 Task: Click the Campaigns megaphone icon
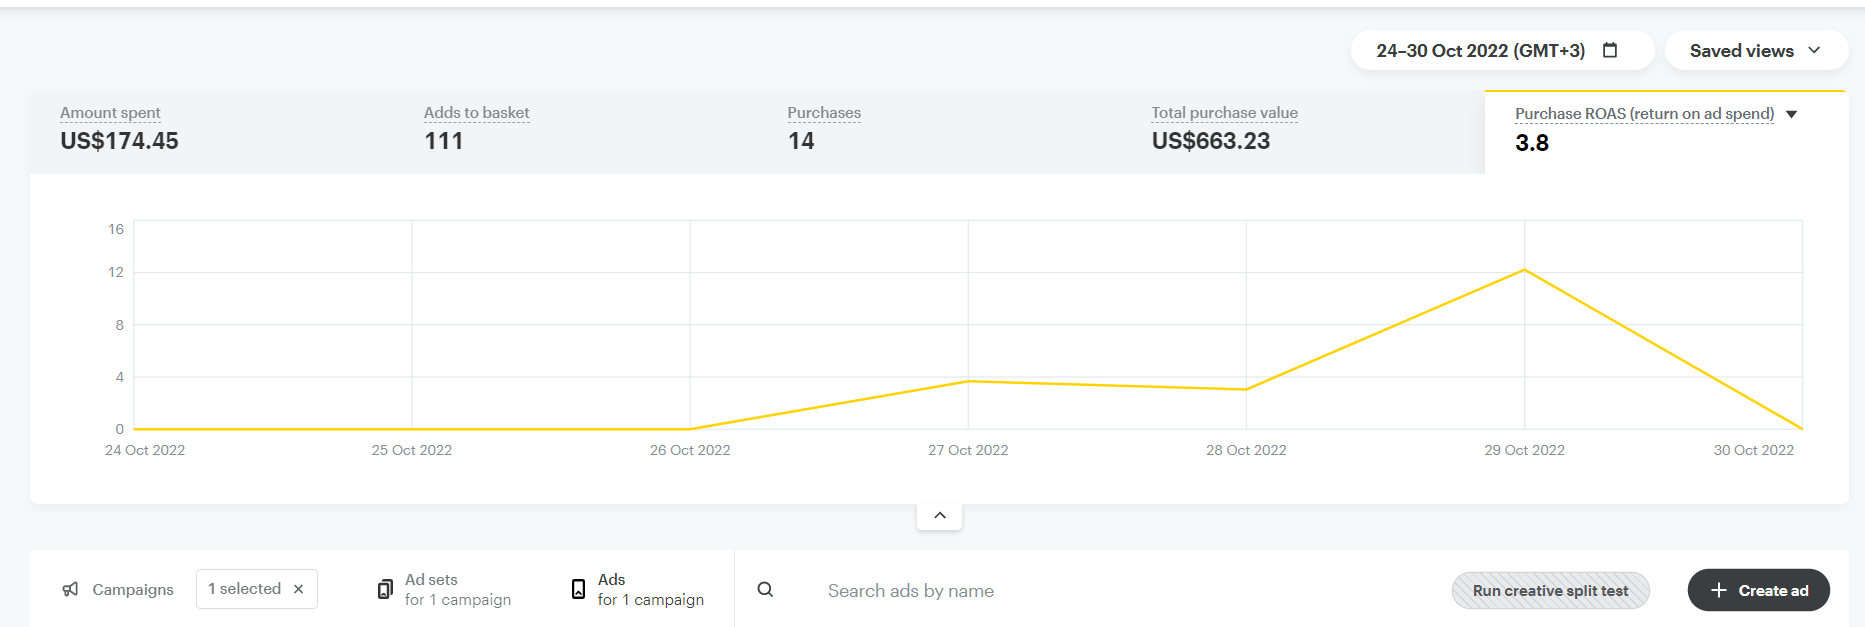(70, 589)
